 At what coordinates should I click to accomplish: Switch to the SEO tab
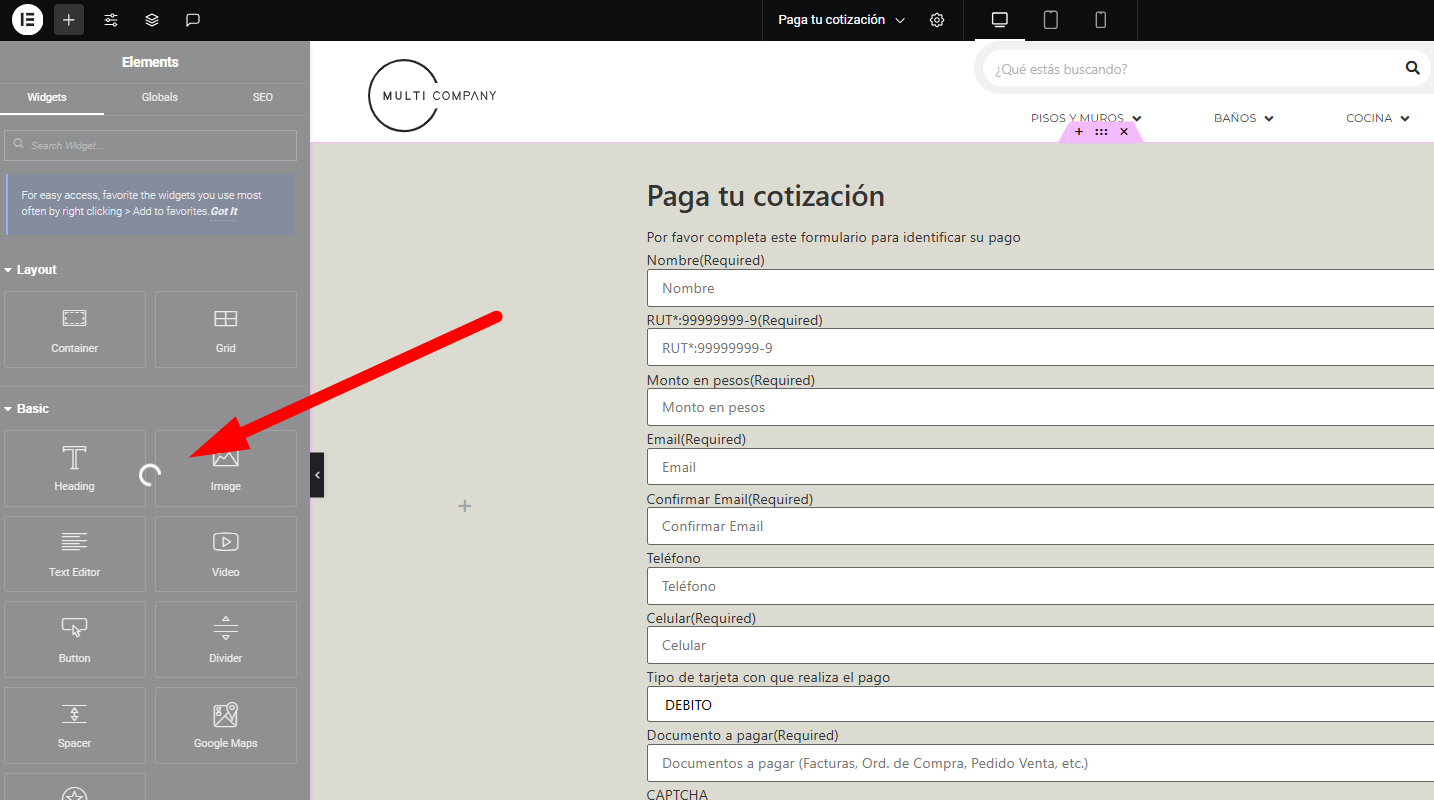tap(263, 97)
